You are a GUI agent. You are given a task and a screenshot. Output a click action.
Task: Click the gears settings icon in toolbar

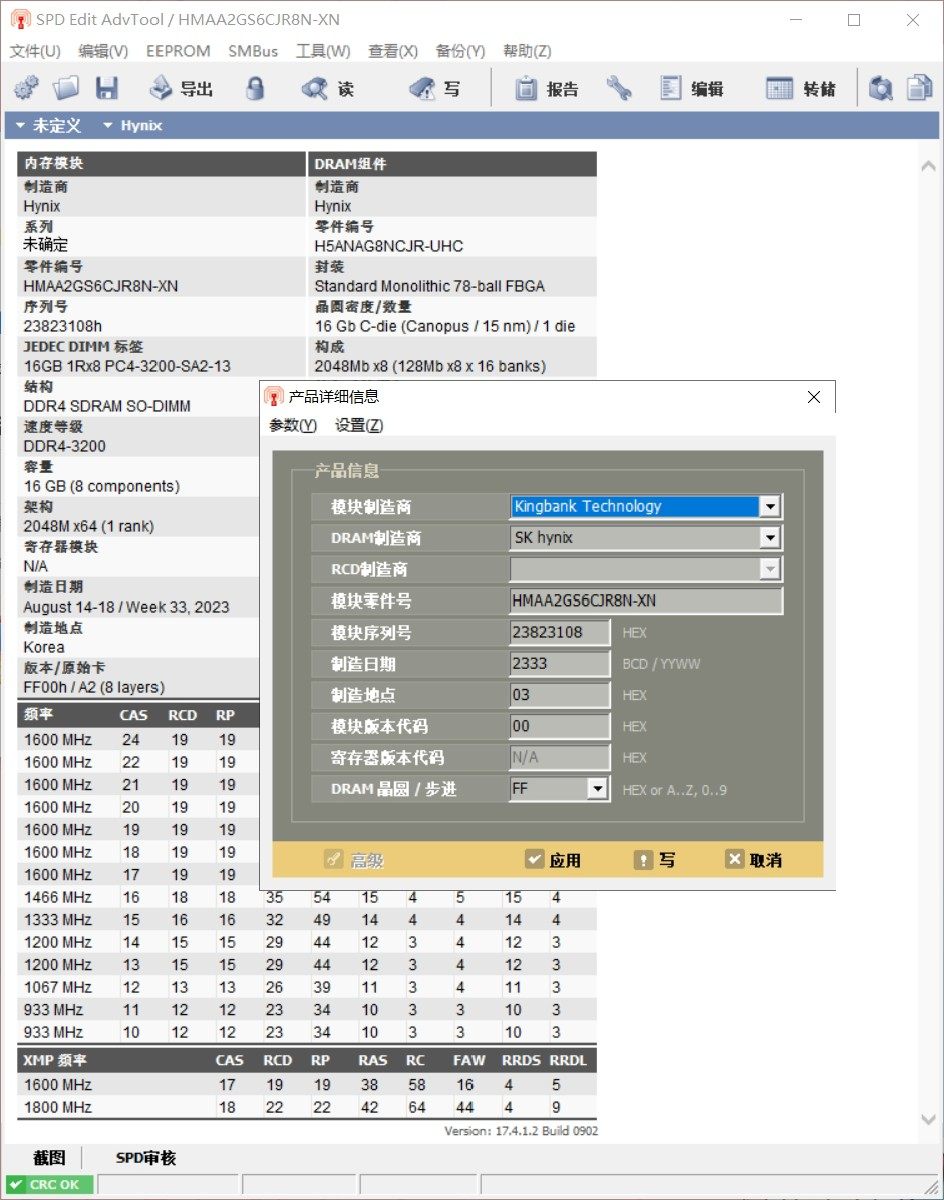tap(26, 88)
